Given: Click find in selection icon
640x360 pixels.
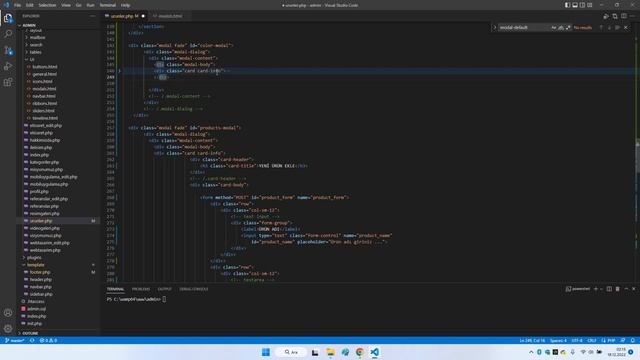Looking at the screenshot, I should click(x=617, y=27).
